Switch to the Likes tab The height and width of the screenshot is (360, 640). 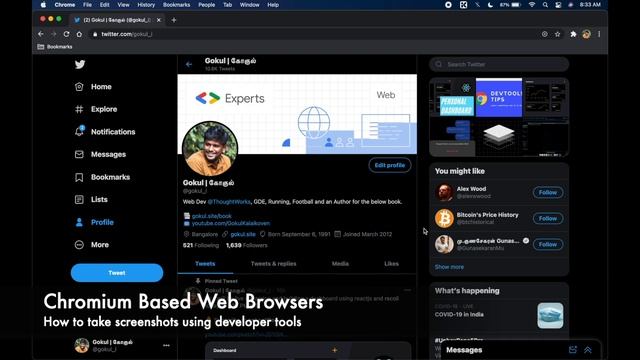coord(391,264)
